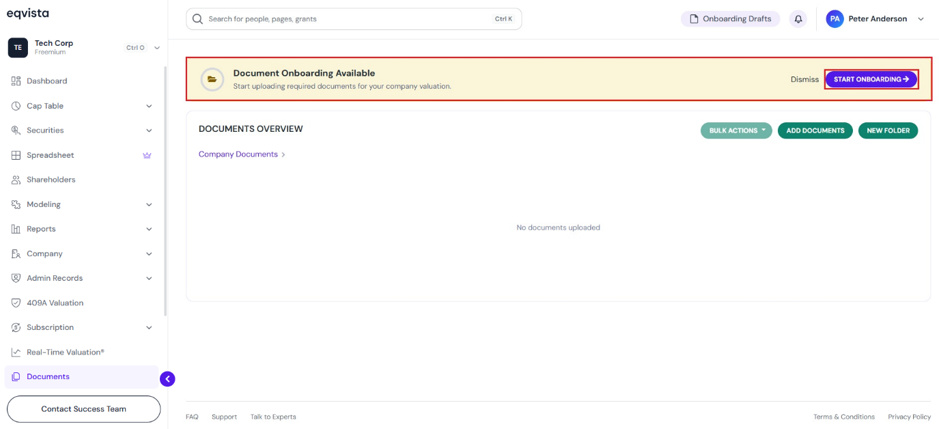The width and height of the screenshot is (939, 429).
Task: Click Contact Success Team button
Action: [x=84, y=409]
